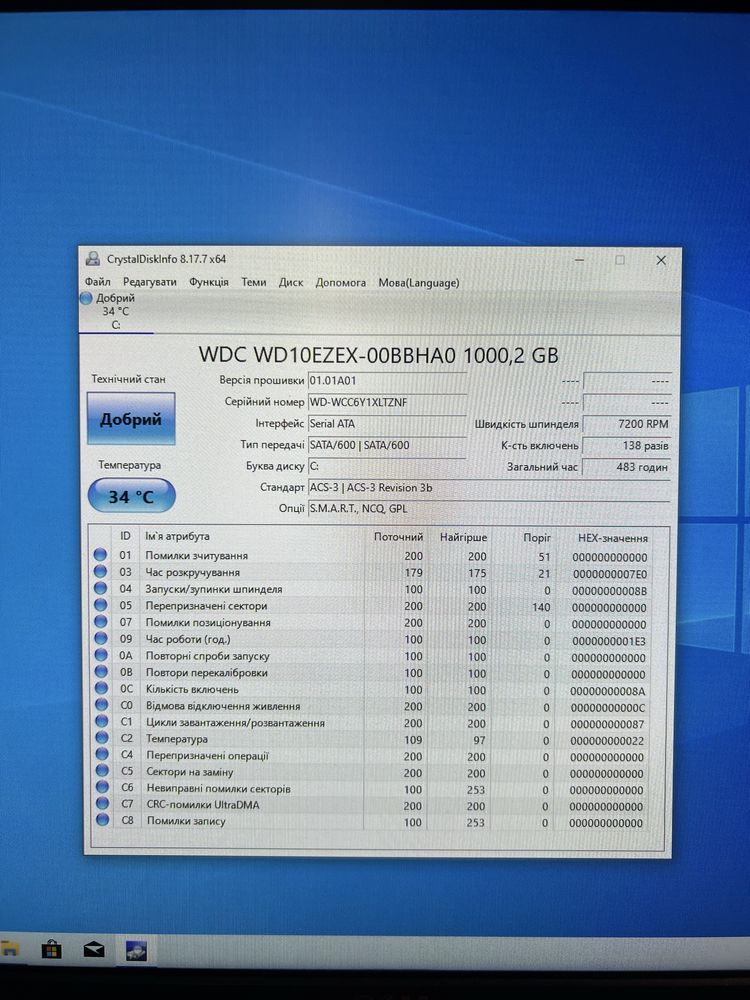The width and height of the screenshot is (750, 1000).
Task: Open File Explorer from the taskbar
Action: point(9,950)
